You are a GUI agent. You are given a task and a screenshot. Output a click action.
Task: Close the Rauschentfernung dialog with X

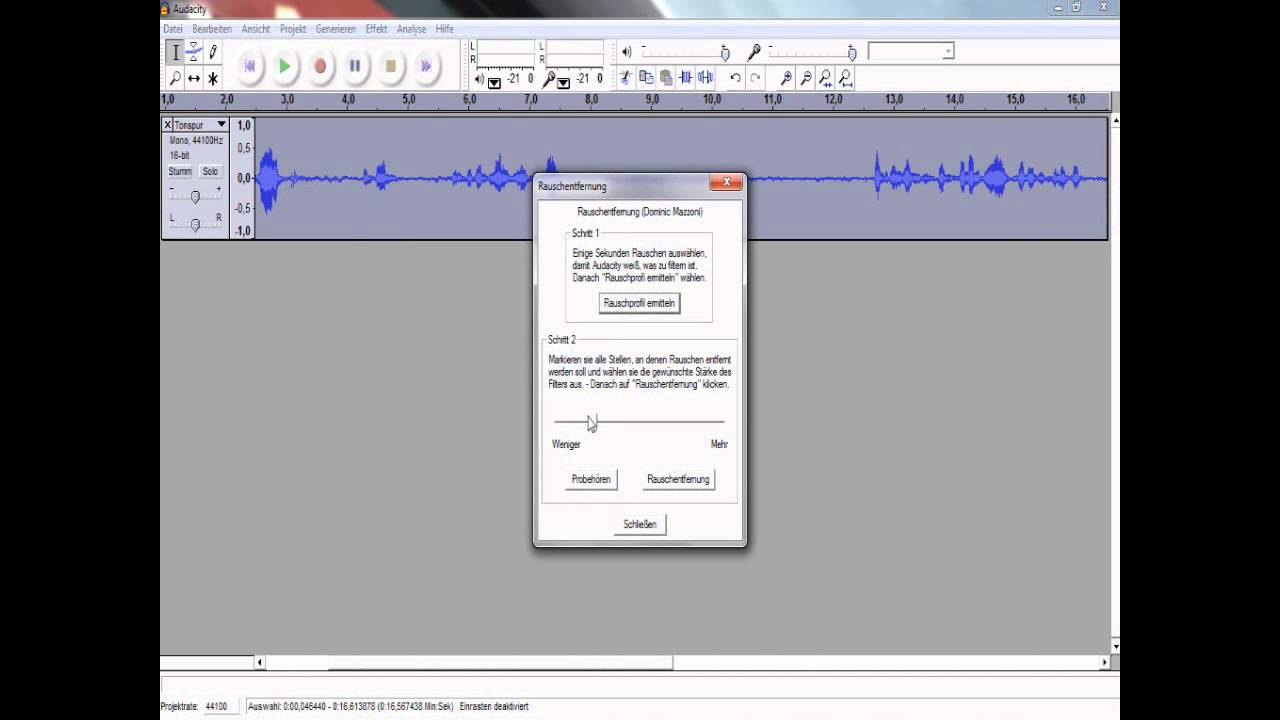pyautogui.click(x=726, y=182)
